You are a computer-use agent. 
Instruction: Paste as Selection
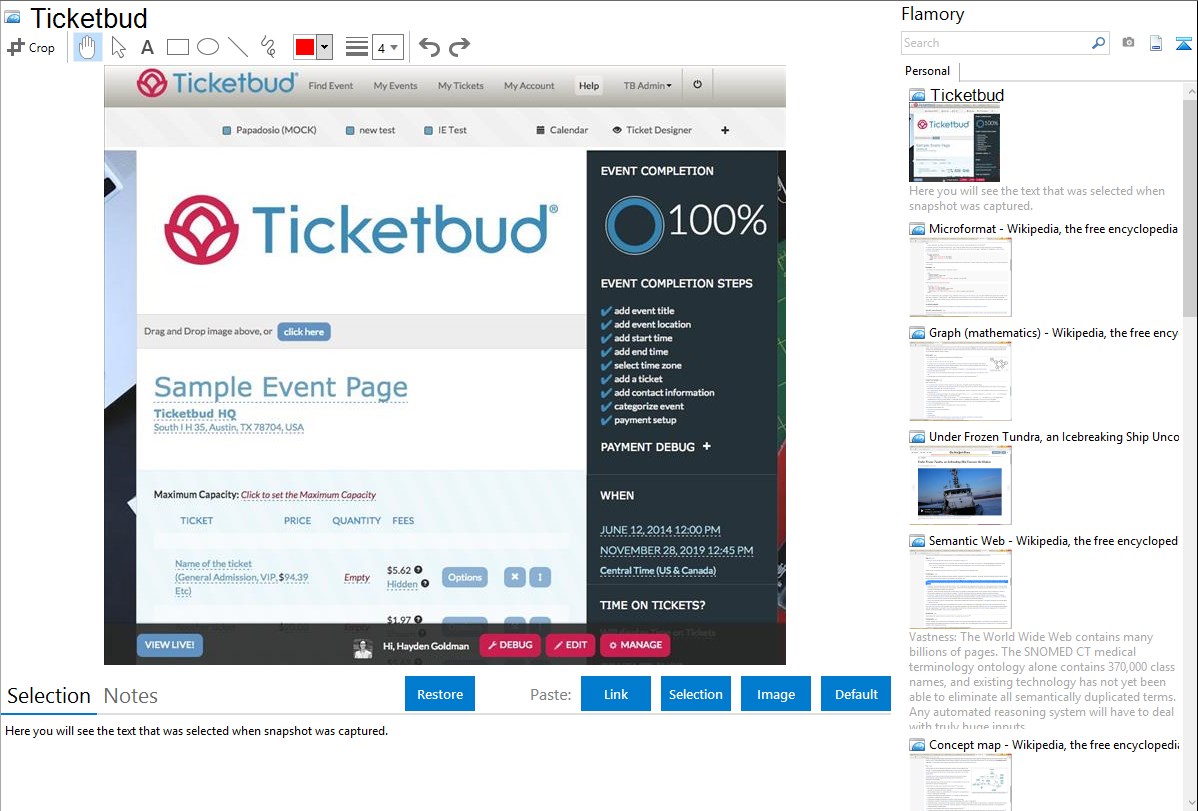point(696,694)
